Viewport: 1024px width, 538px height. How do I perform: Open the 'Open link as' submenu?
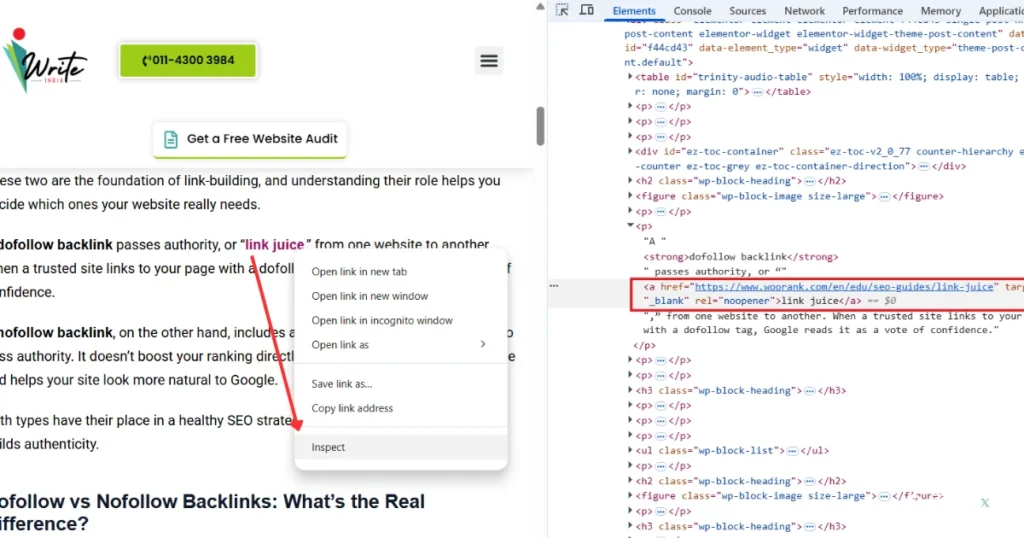400,345
